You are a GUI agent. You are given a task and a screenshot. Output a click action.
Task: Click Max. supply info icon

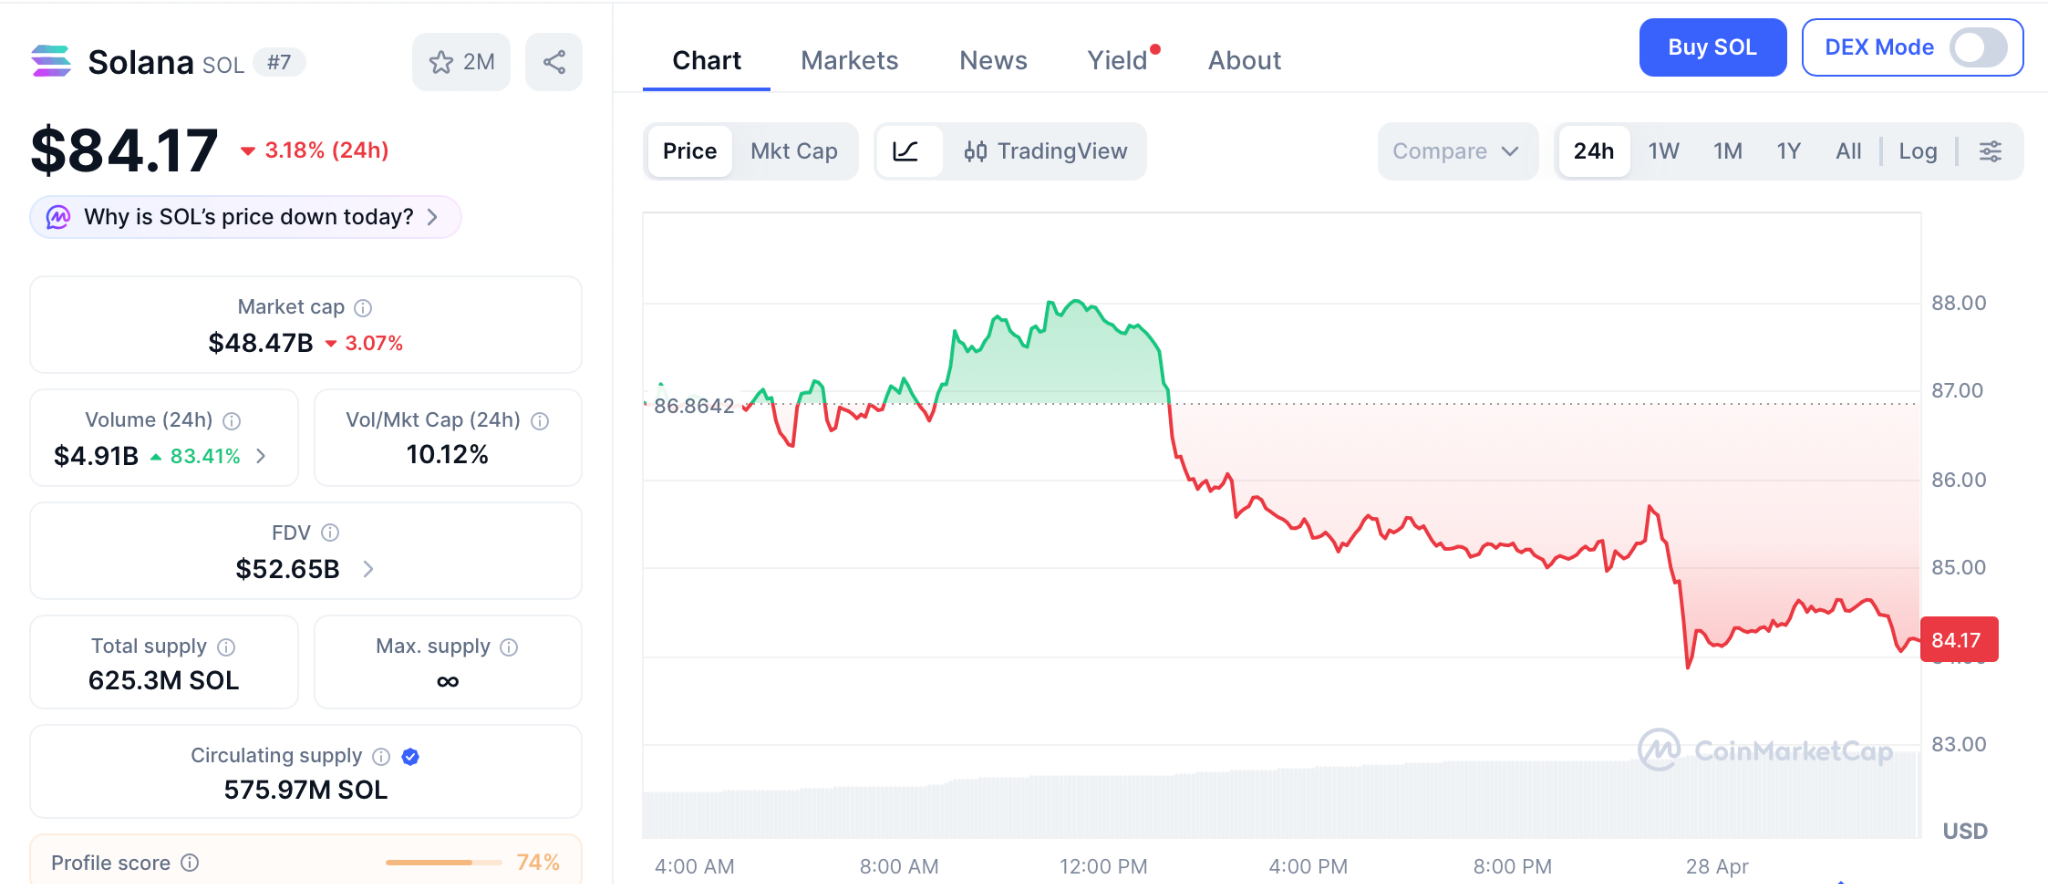509,647
